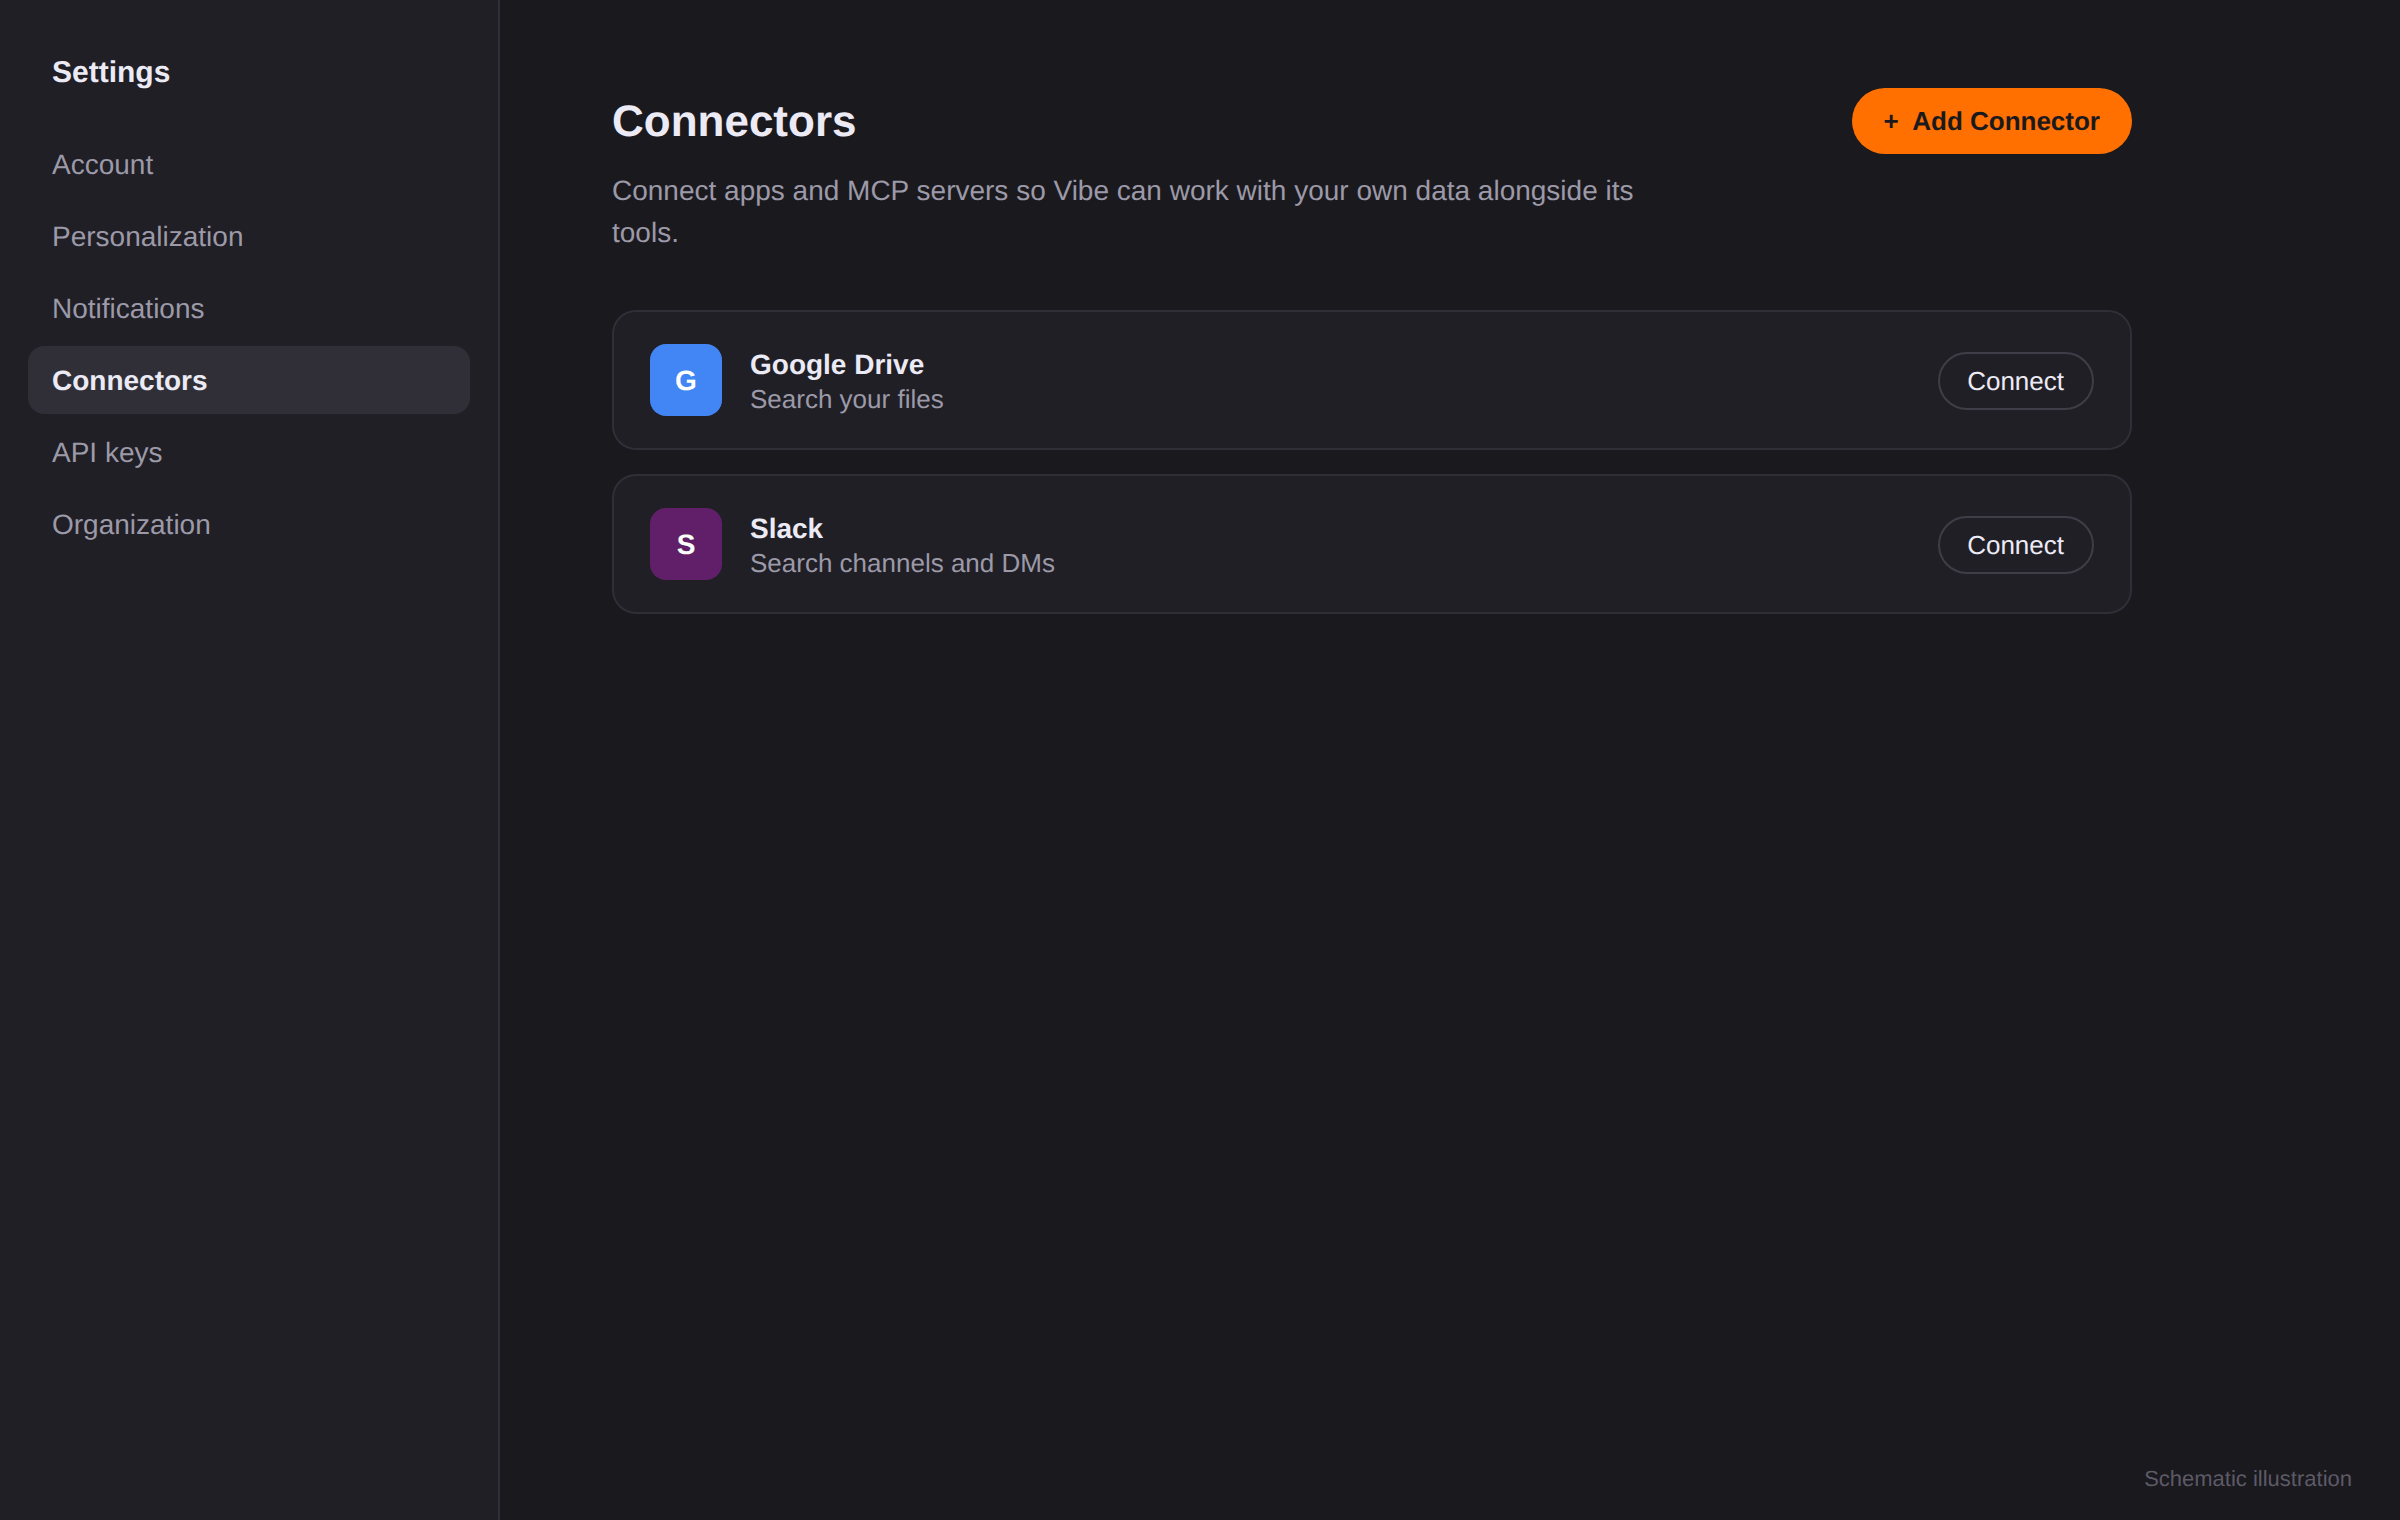Click the Settings sidebar title

pyautogui.click(x=111, y=72)
